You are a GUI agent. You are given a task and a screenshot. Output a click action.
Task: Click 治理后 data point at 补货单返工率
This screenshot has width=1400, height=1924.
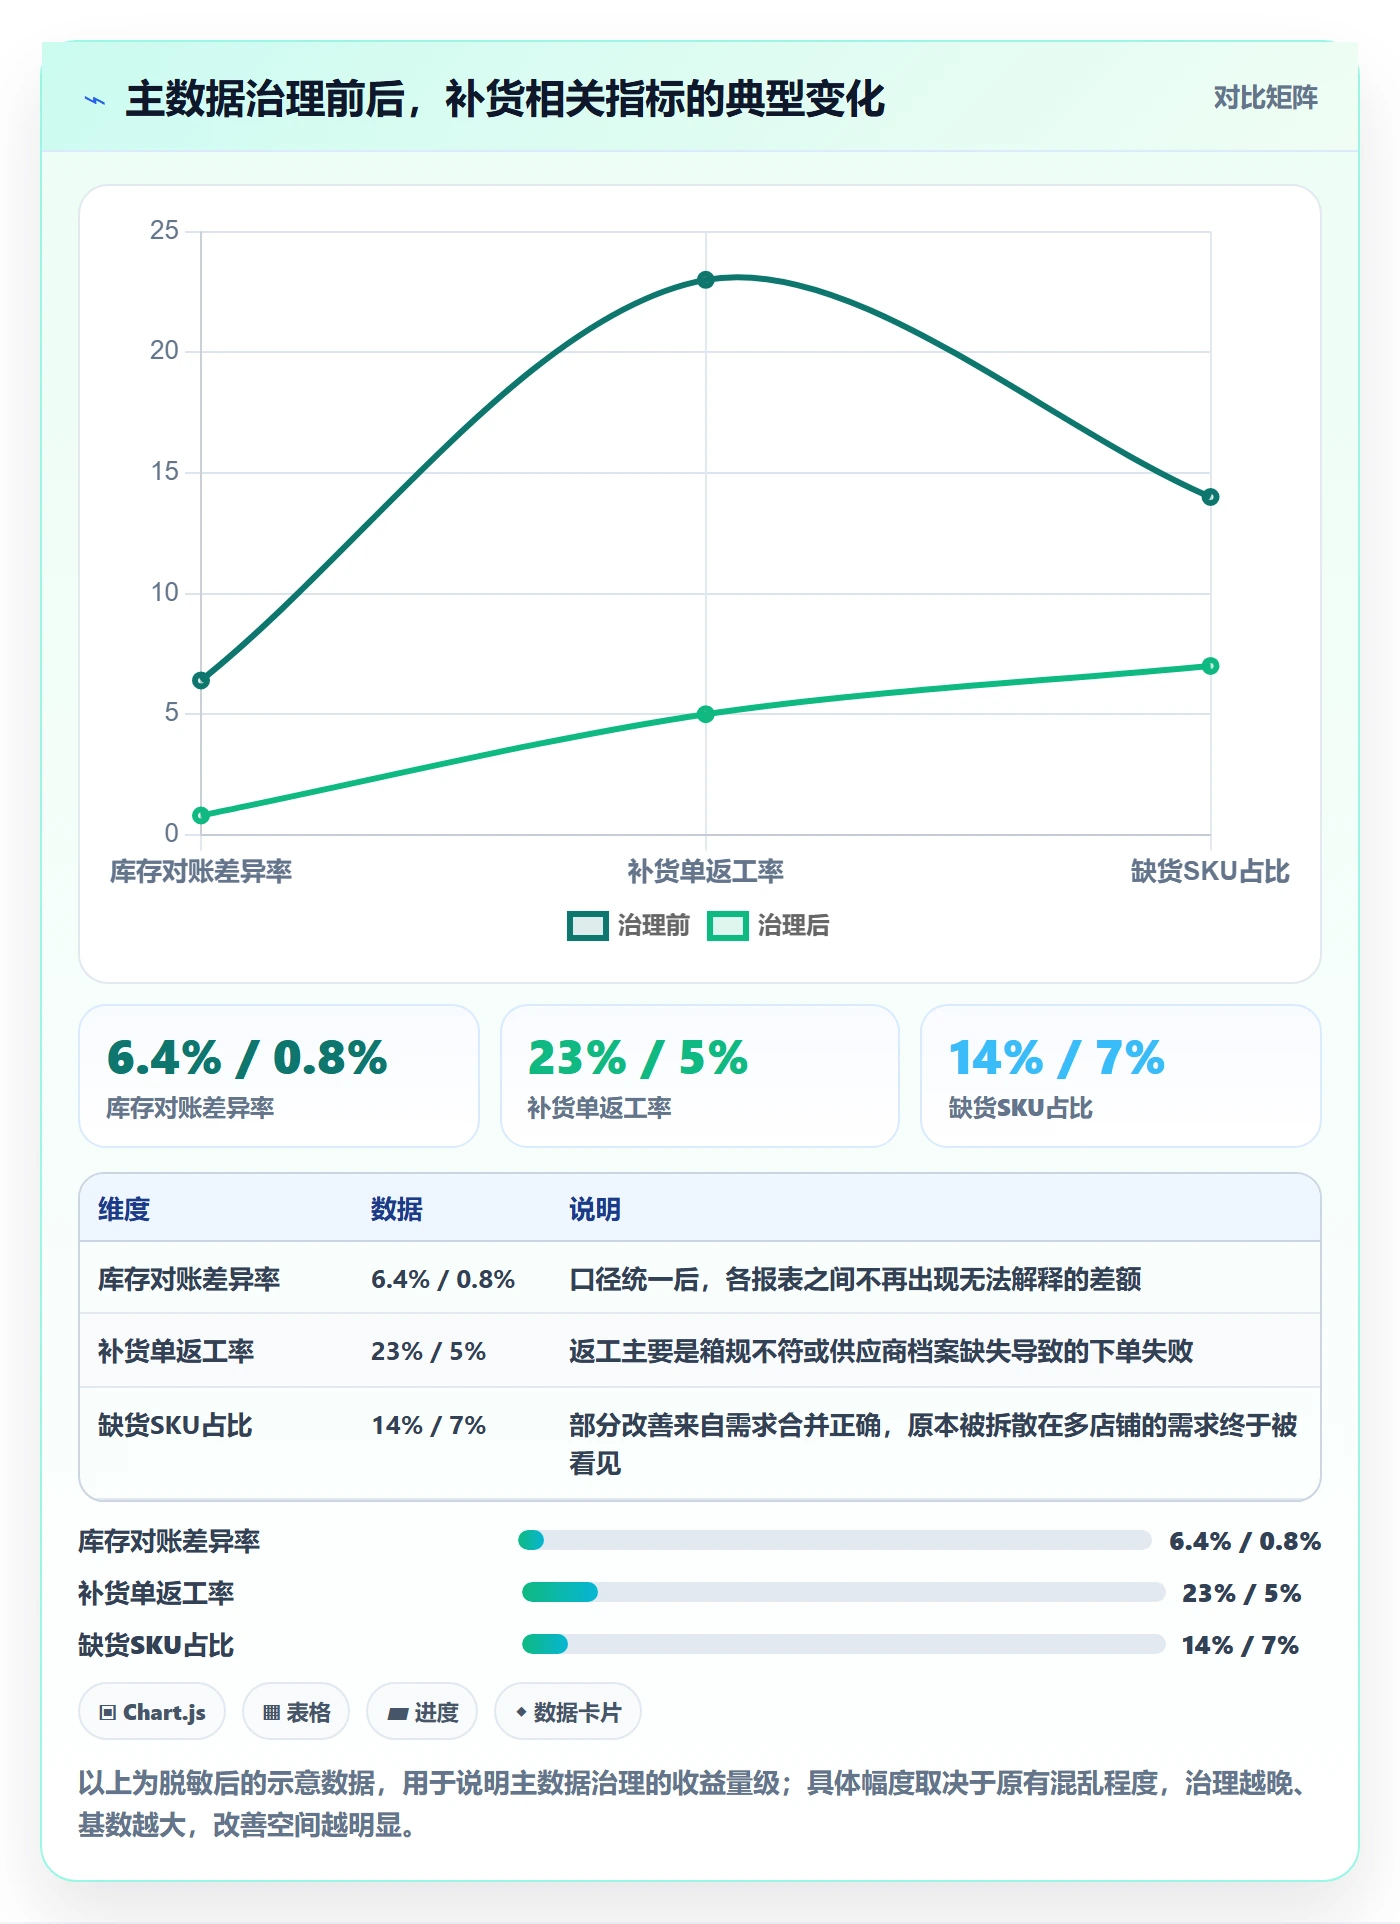coord(706,714)
